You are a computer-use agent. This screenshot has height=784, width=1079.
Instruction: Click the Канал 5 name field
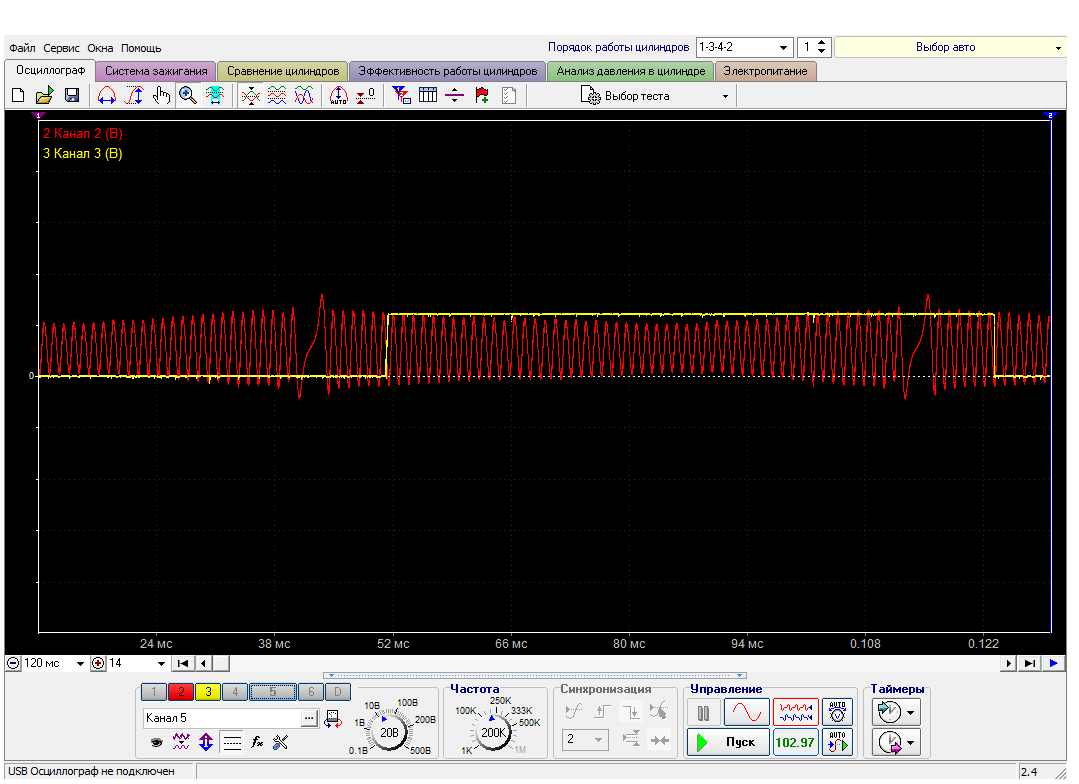click(220, 718)
